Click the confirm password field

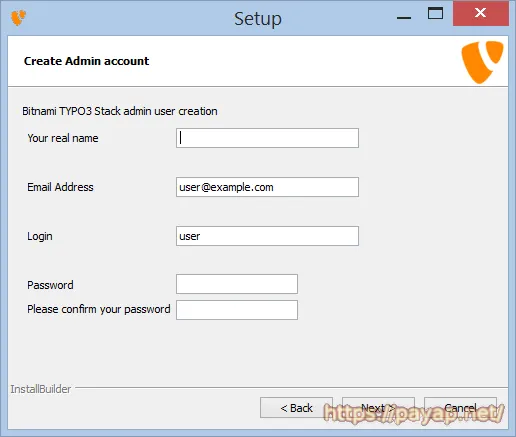click(x=237, y=310)
